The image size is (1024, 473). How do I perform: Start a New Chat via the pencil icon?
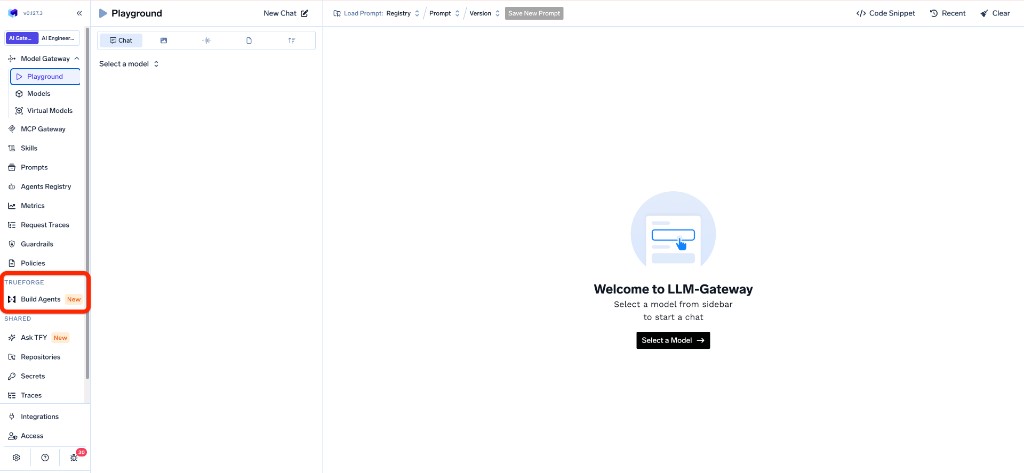(x=304, y=13)
